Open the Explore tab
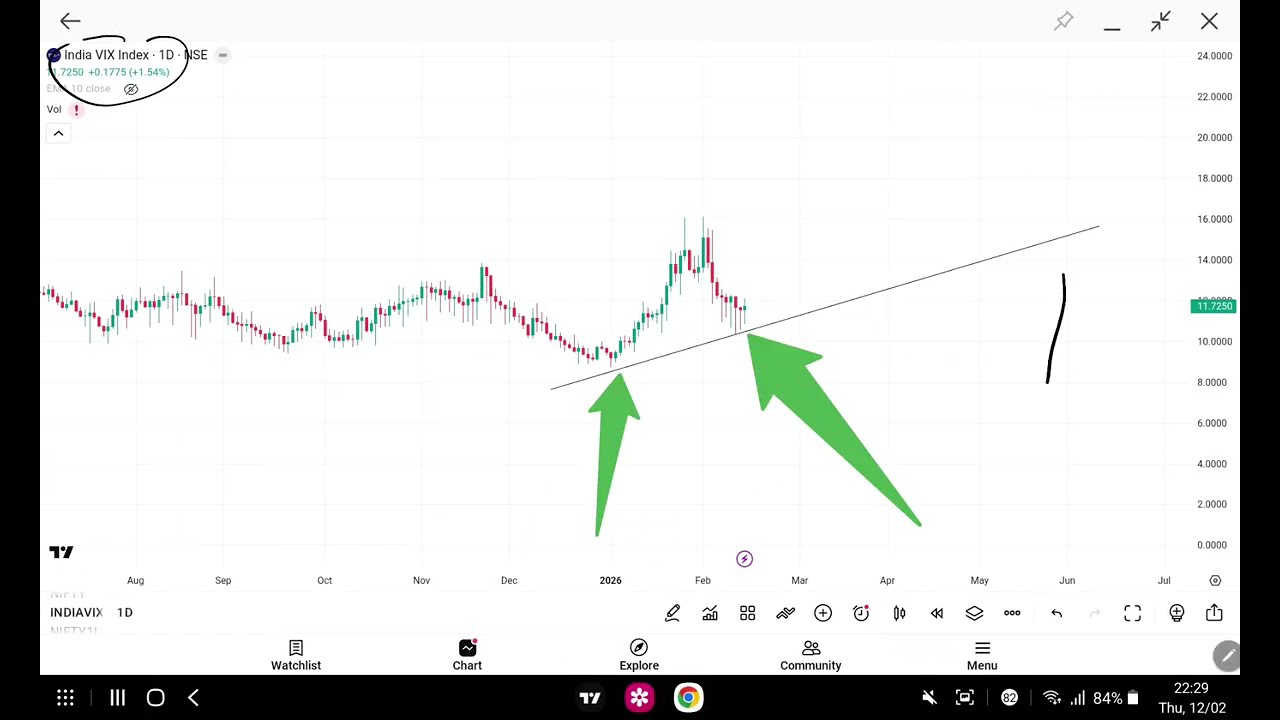 coord(639,655)
